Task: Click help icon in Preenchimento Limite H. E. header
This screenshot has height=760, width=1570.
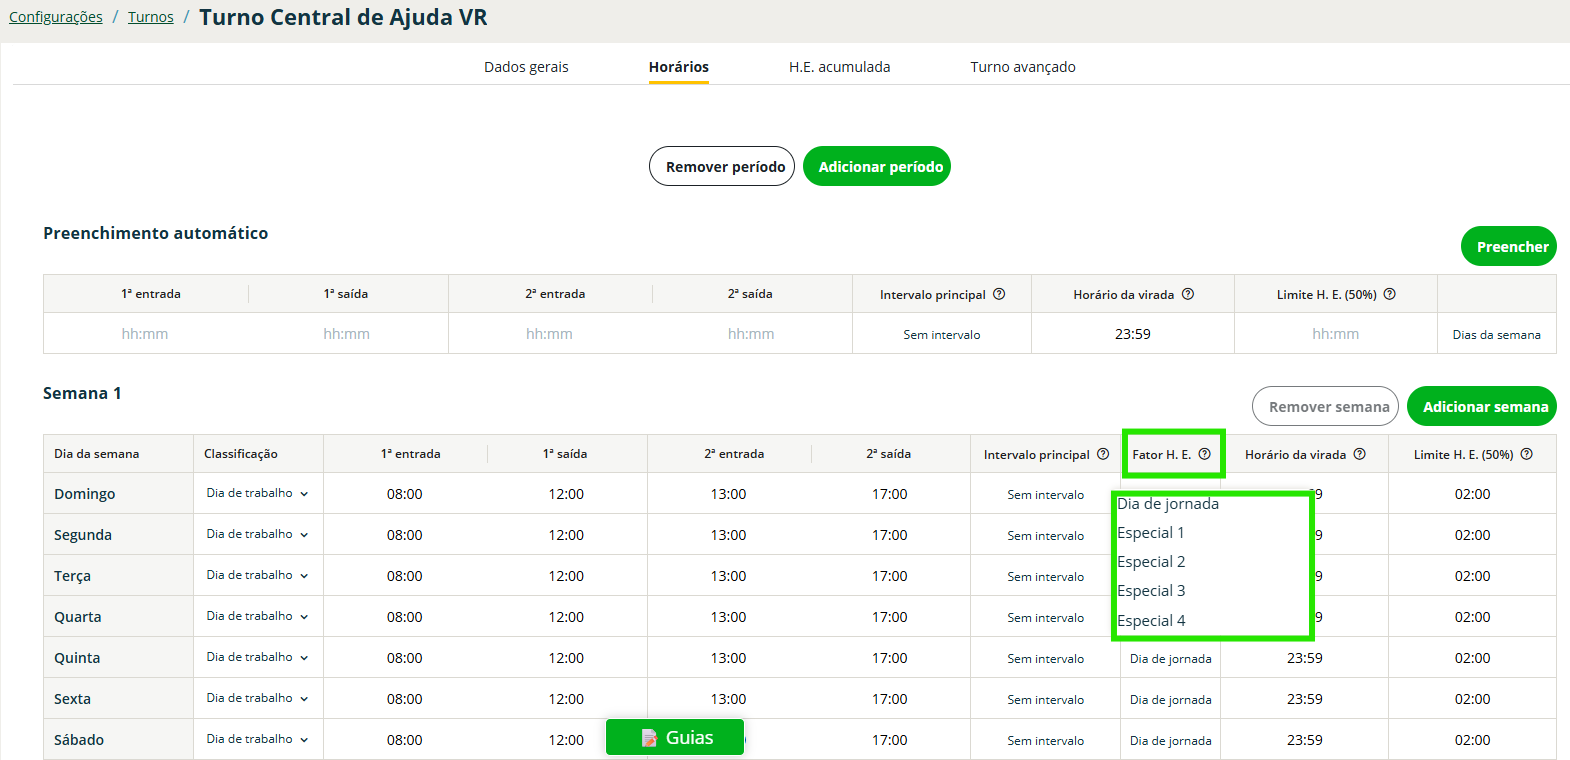Action: coord(1389,294)
